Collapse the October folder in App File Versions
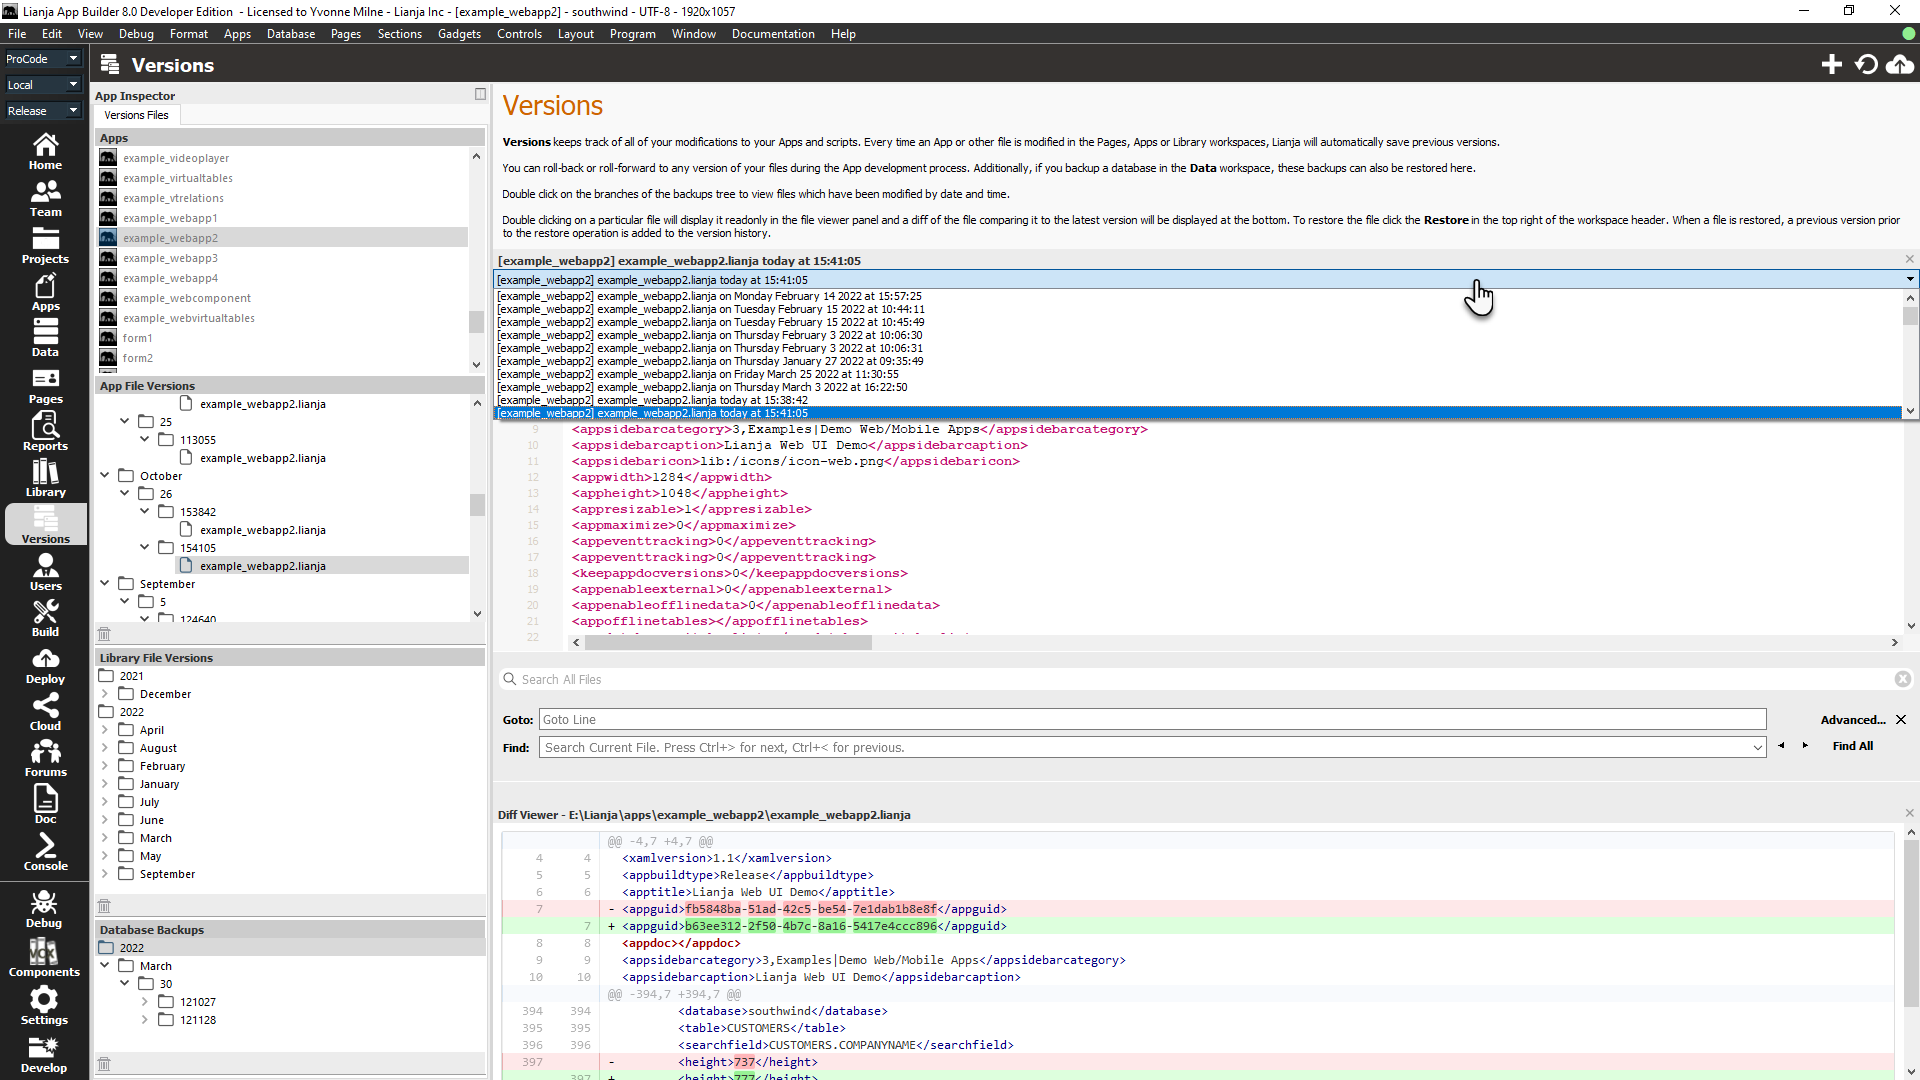 (105, 476)
